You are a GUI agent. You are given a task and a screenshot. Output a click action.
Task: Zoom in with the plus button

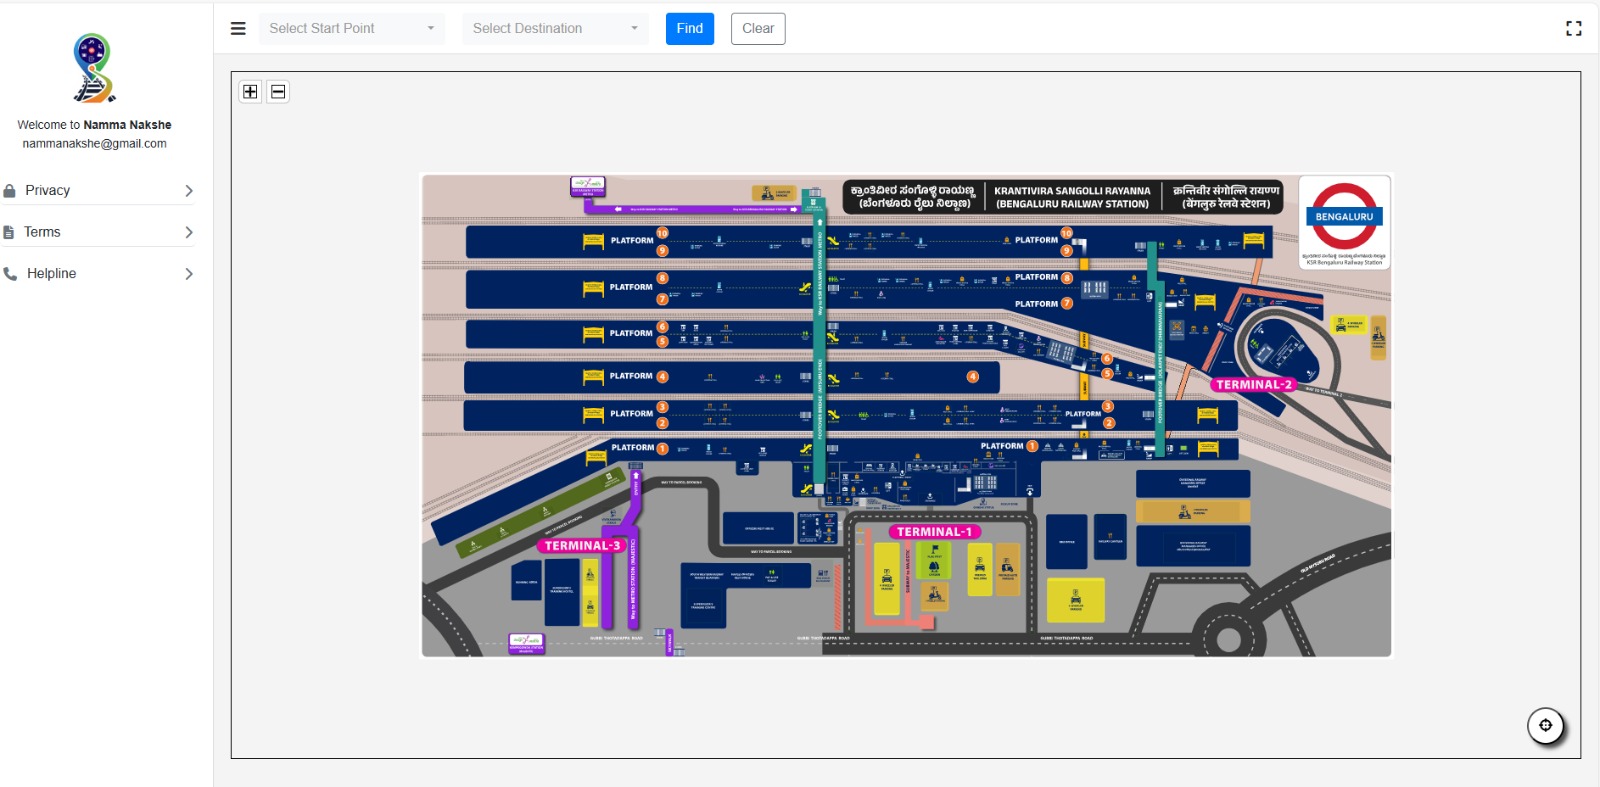click(250, 92)
